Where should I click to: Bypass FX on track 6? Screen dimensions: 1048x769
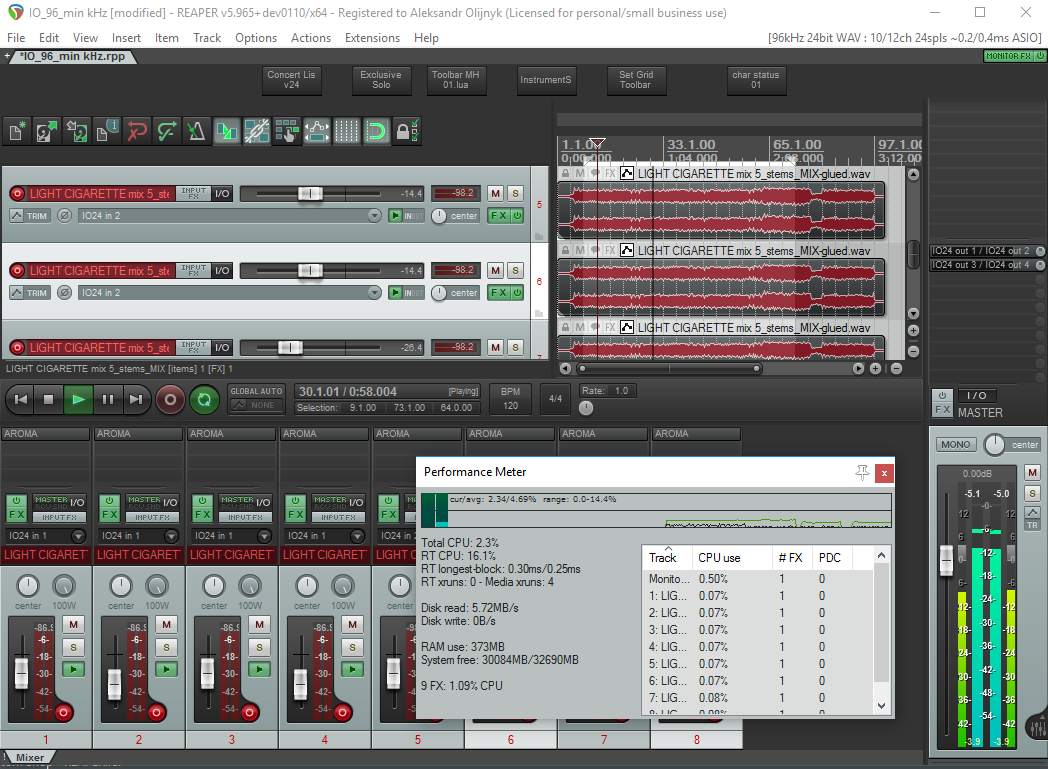tap(517, 293)
